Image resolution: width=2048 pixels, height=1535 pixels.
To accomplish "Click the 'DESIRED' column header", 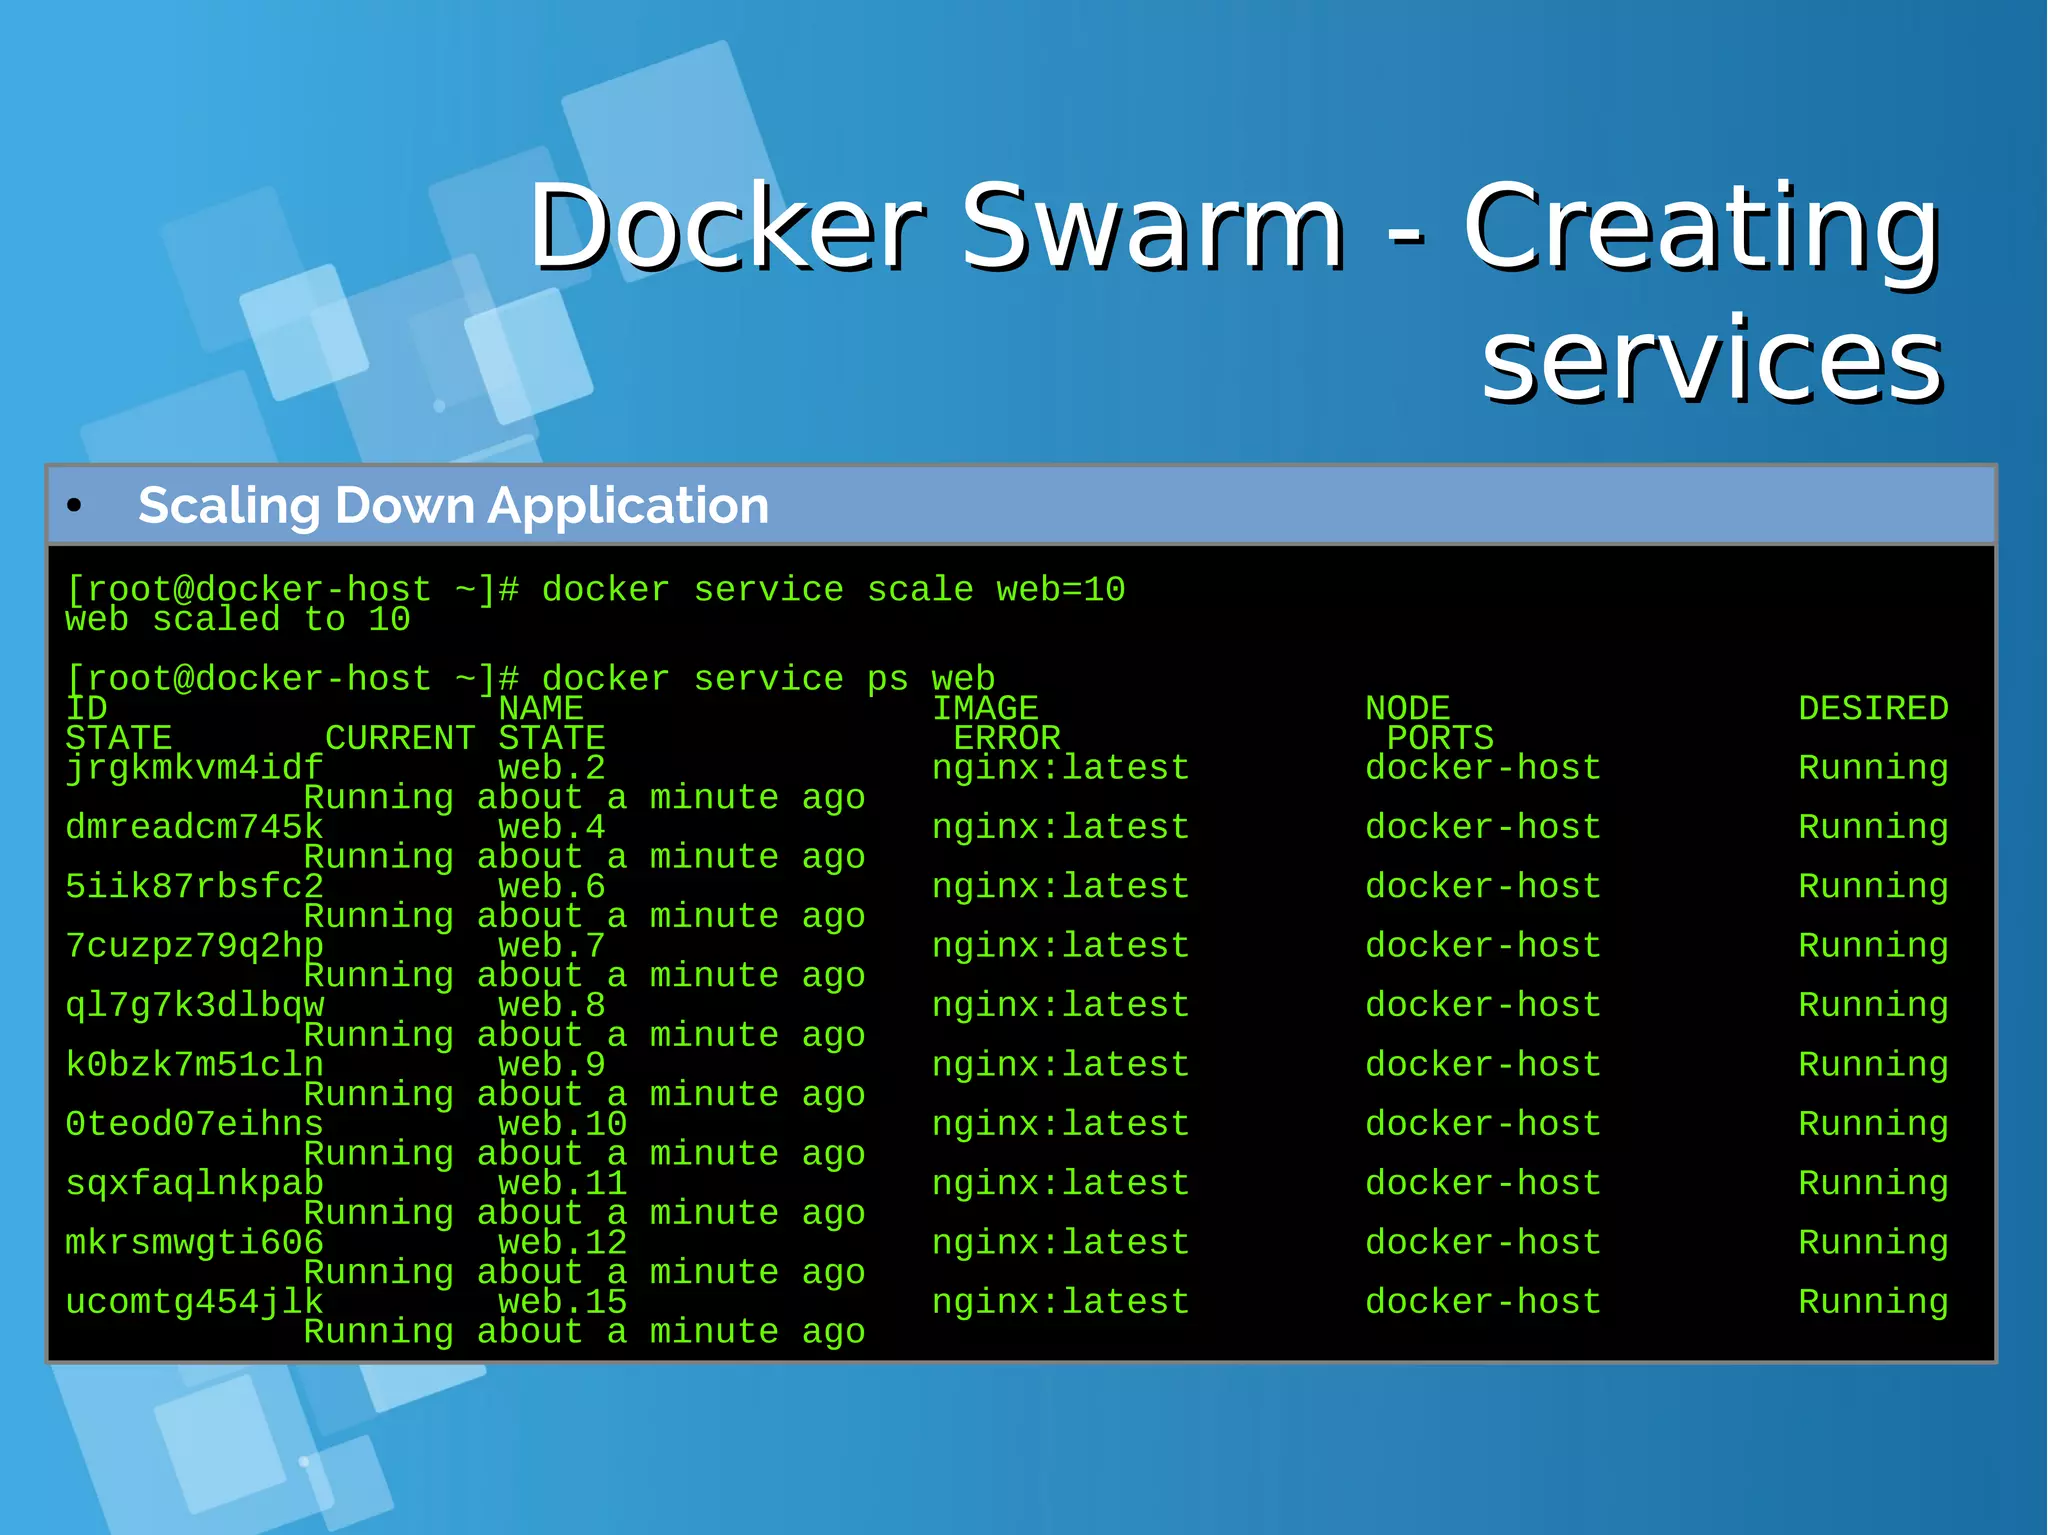I will tap(1873, 708).
